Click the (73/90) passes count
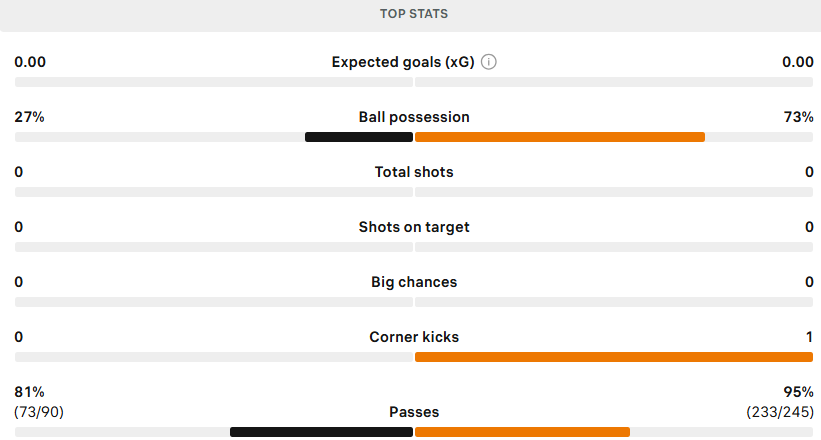Screen dimensions: 821x440 (x=39, y=412)
